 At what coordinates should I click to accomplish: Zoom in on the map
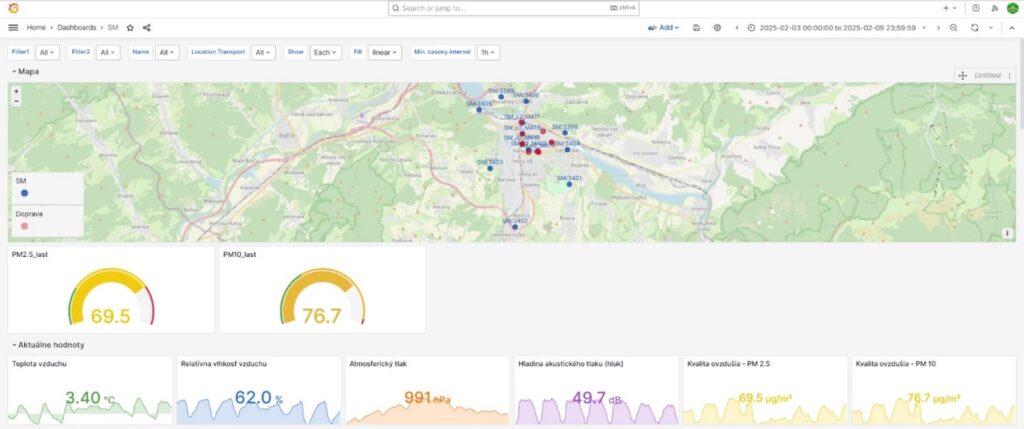(16, 91)
